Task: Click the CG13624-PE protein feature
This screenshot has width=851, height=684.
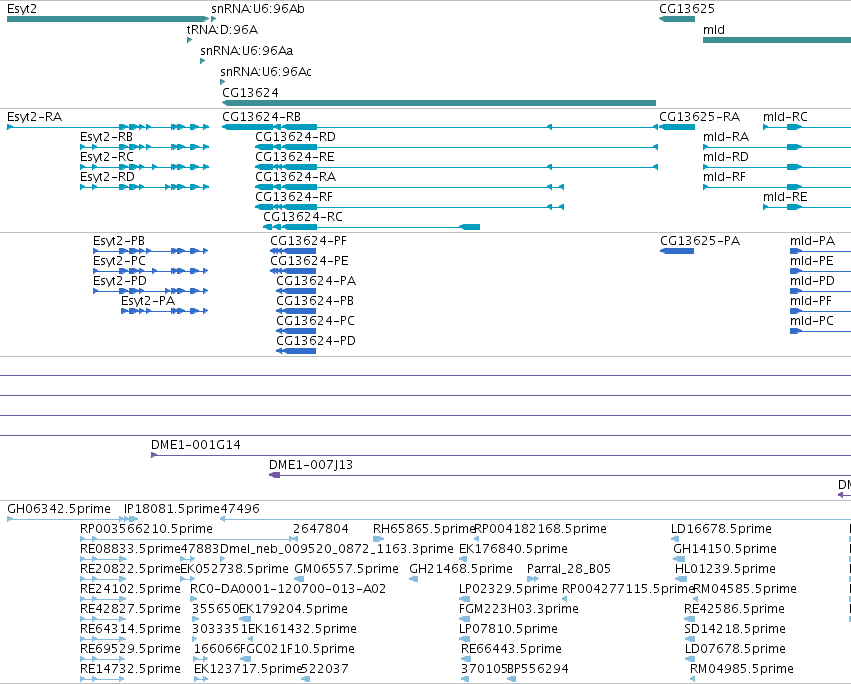Action: 293,271
